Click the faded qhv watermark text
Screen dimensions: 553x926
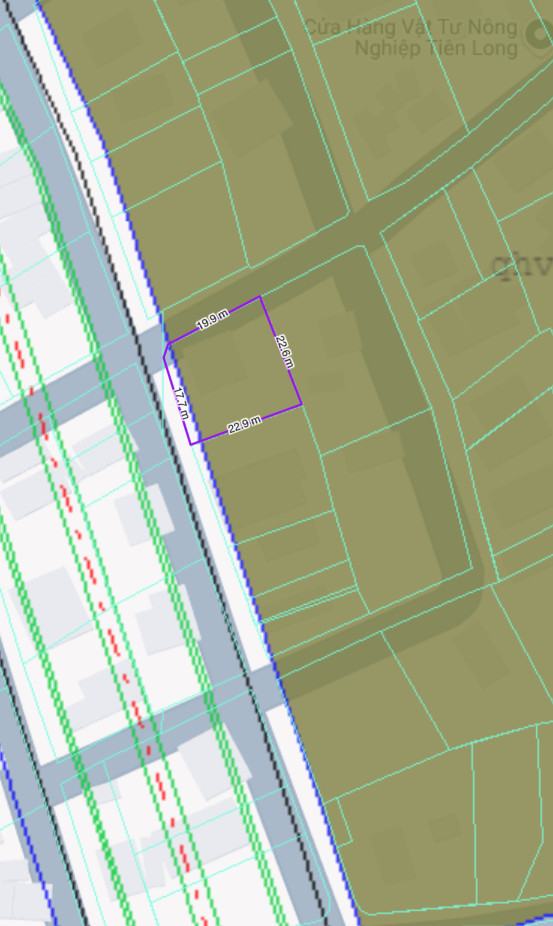pyautogui.click(x=522, y=266)
